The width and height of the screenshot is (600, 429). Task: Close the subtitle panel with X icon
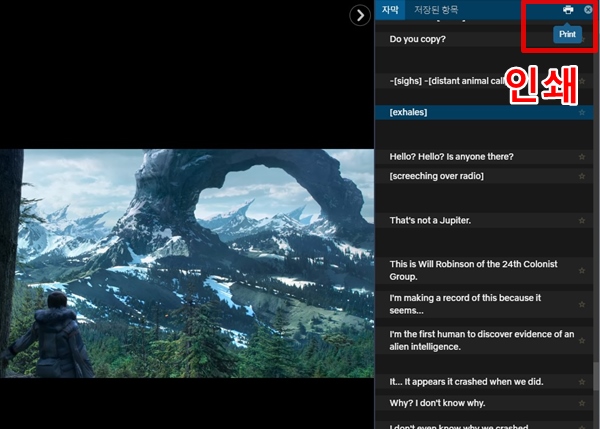pyautogui.click(x=588, y=10)
